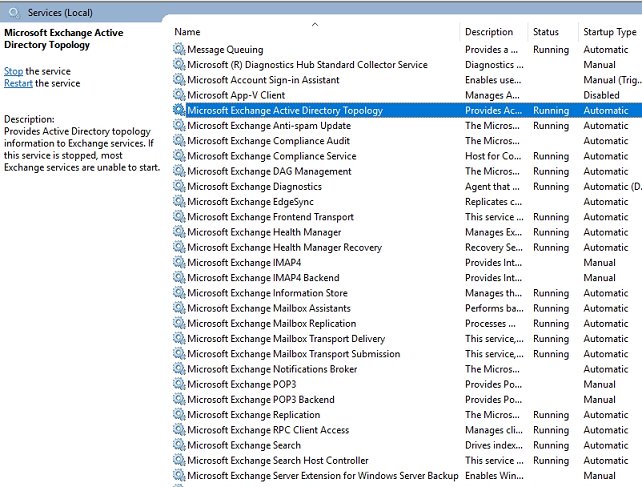Click Stop the service link
The width and height of the screenshot is (642, 487).
click(14, 71)
